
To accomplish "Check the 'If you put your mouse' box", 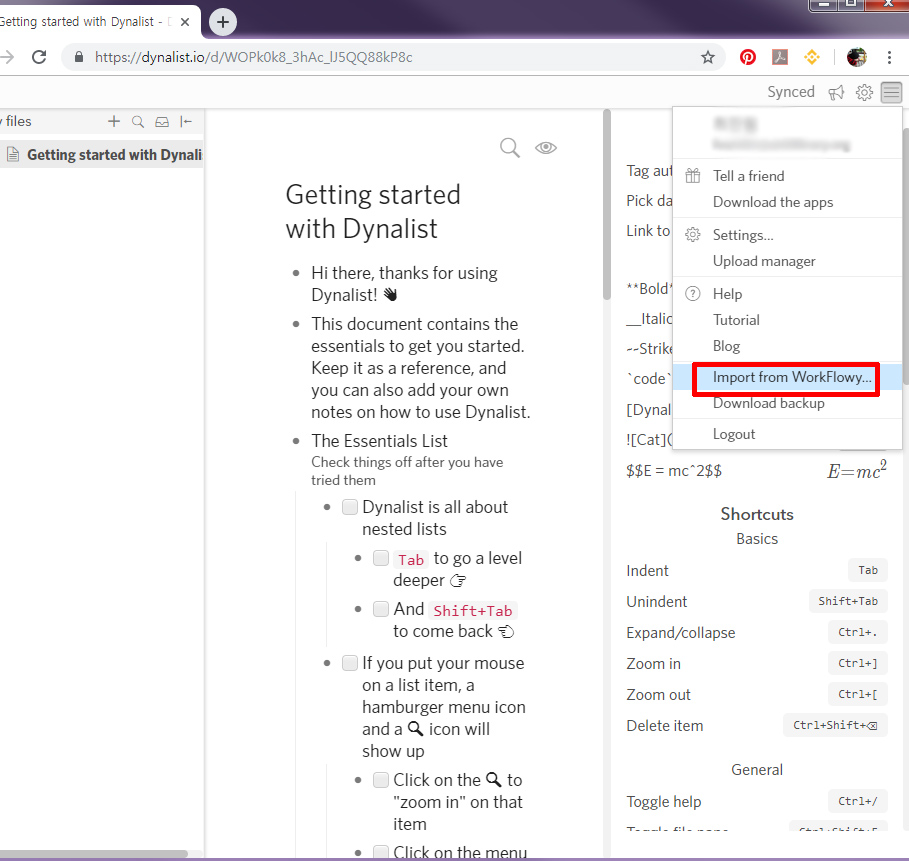I will coord(350,663).
